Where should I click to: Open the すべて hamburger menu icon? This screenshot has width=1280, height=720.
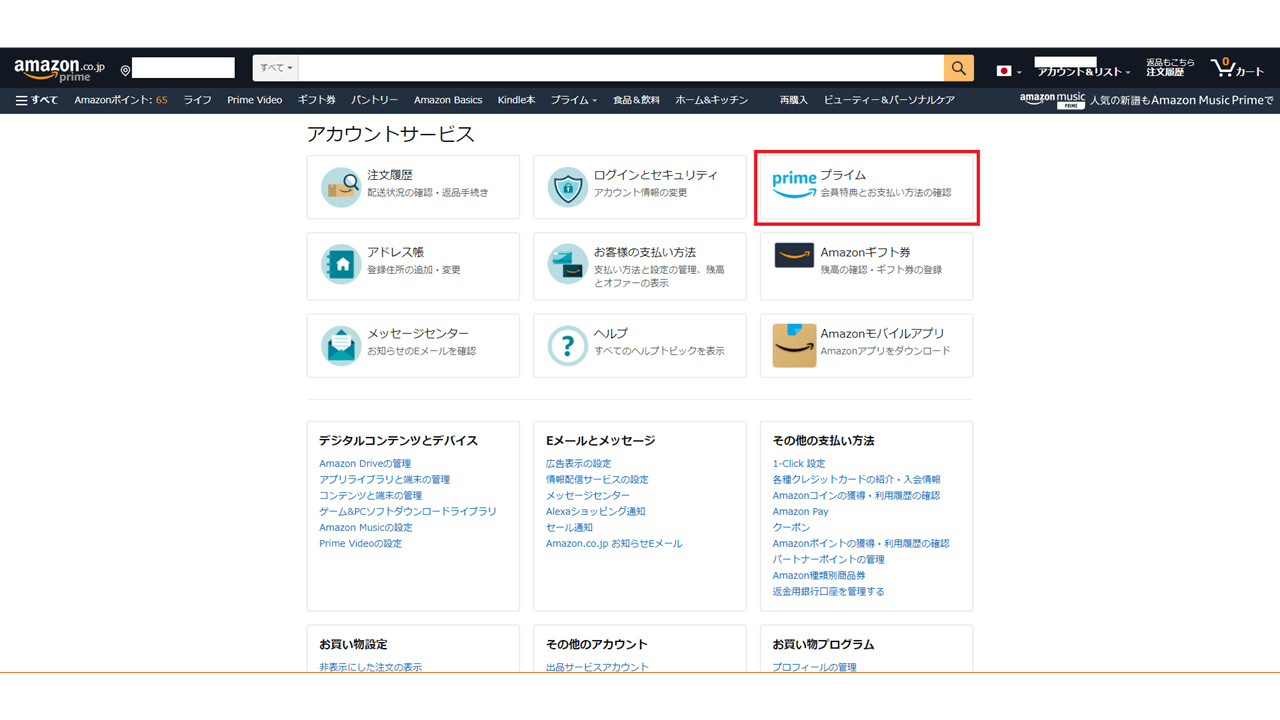point(20,99)
